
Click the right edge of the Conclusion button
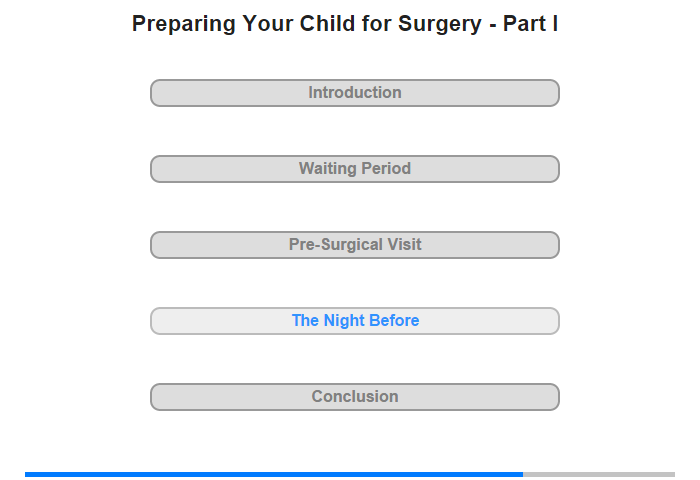(557, 397)
